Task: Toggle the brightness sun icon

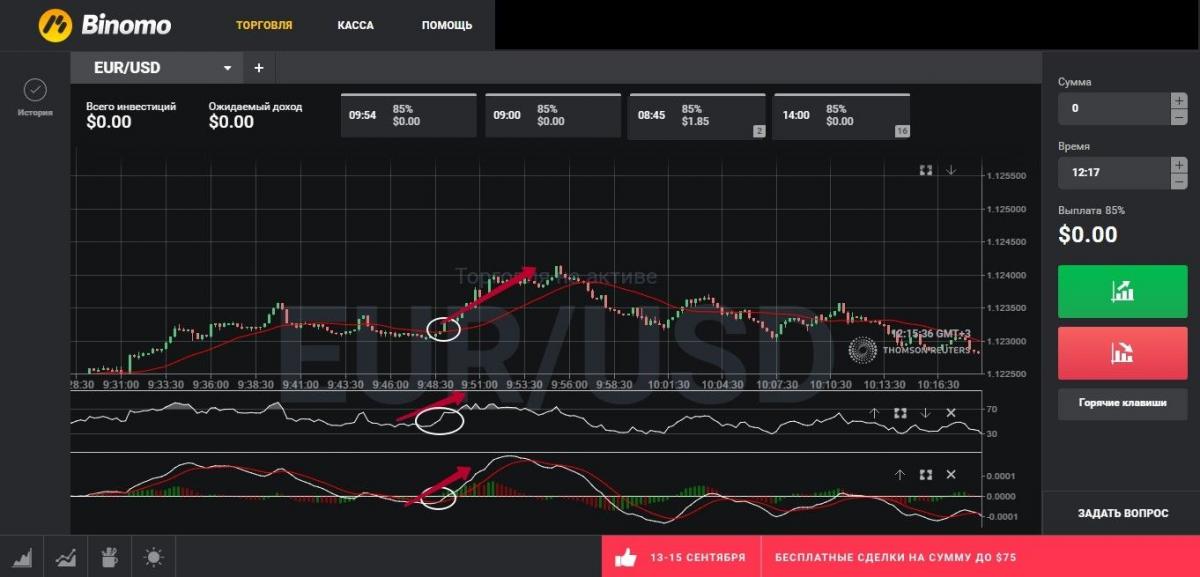Action: 153,557
